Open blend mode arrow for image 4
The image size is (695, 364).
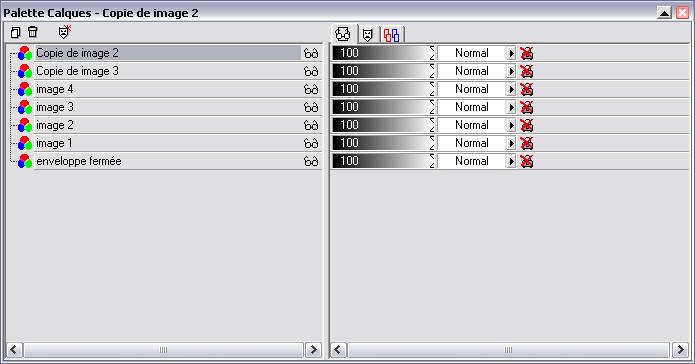pyautogui.click(x=511, y=90)
